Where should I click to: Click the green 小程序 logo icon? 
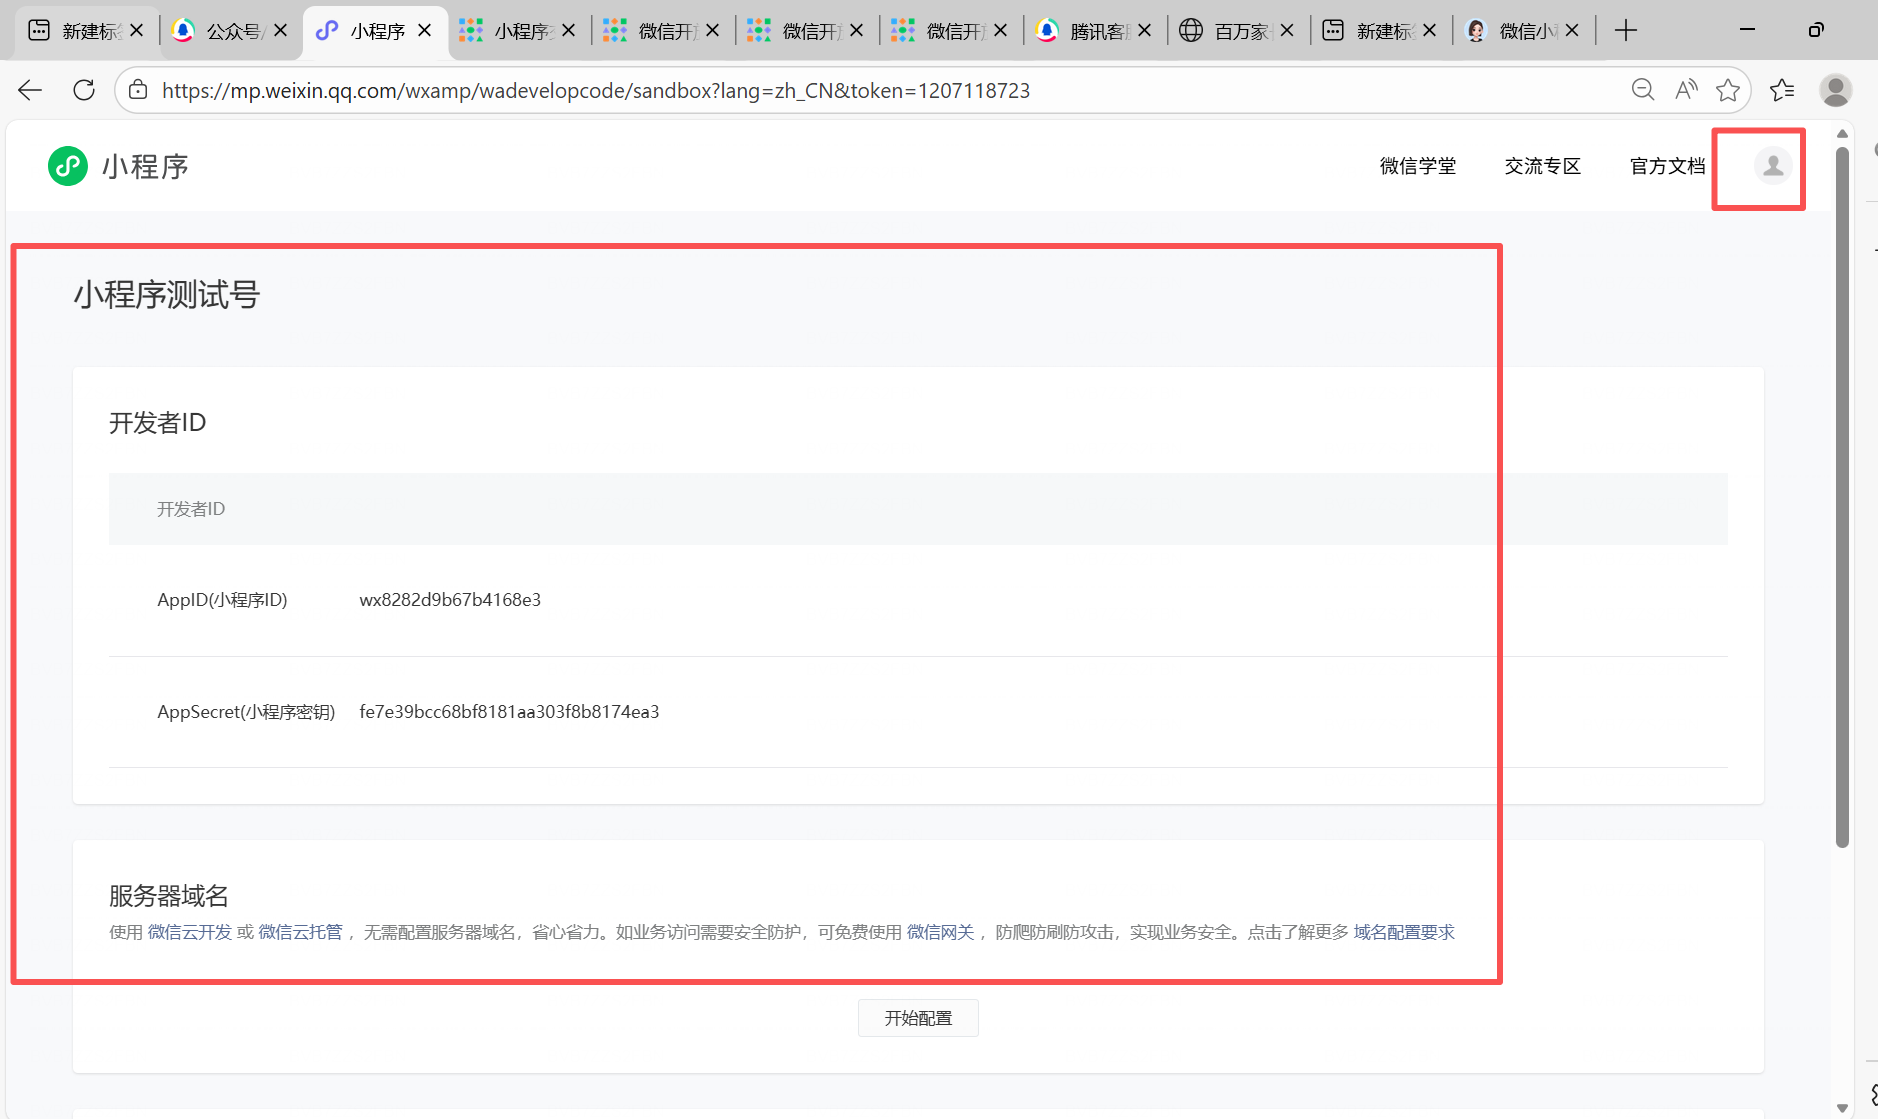(68, 166)
